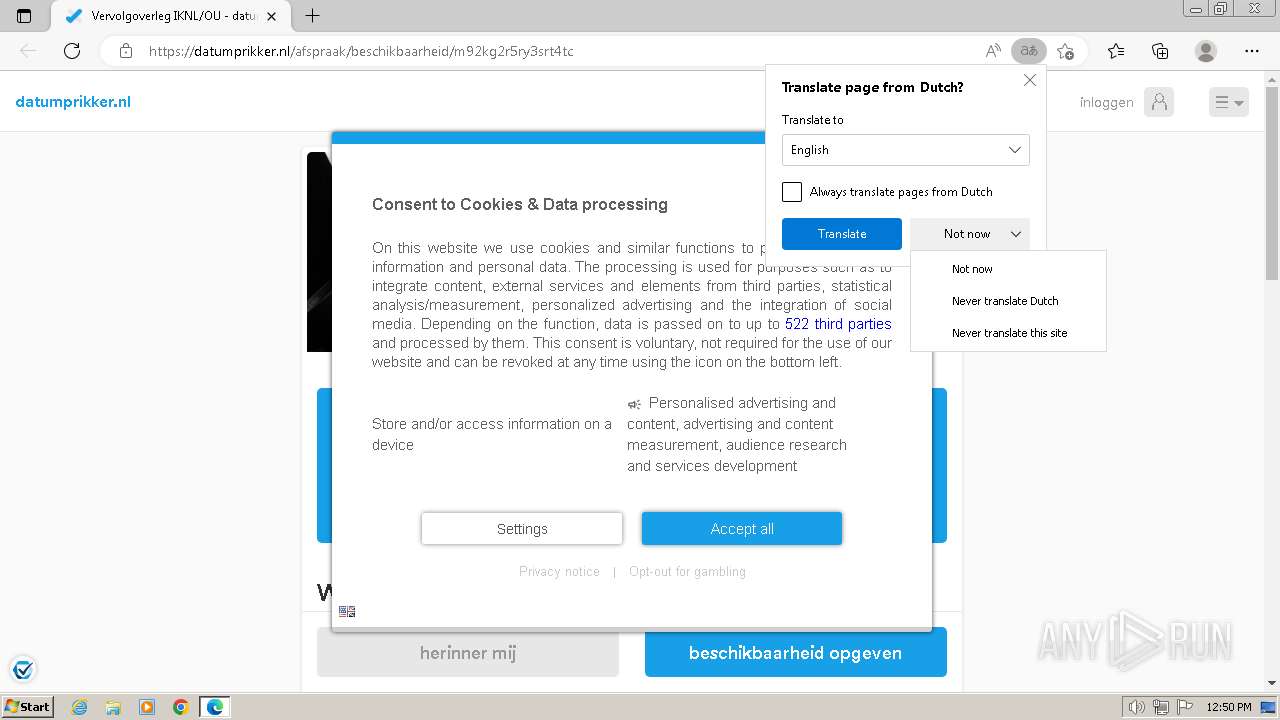The image size is (1280, 720).
Task: Click language flag icon in consent dialog
Action: [347, 611]
